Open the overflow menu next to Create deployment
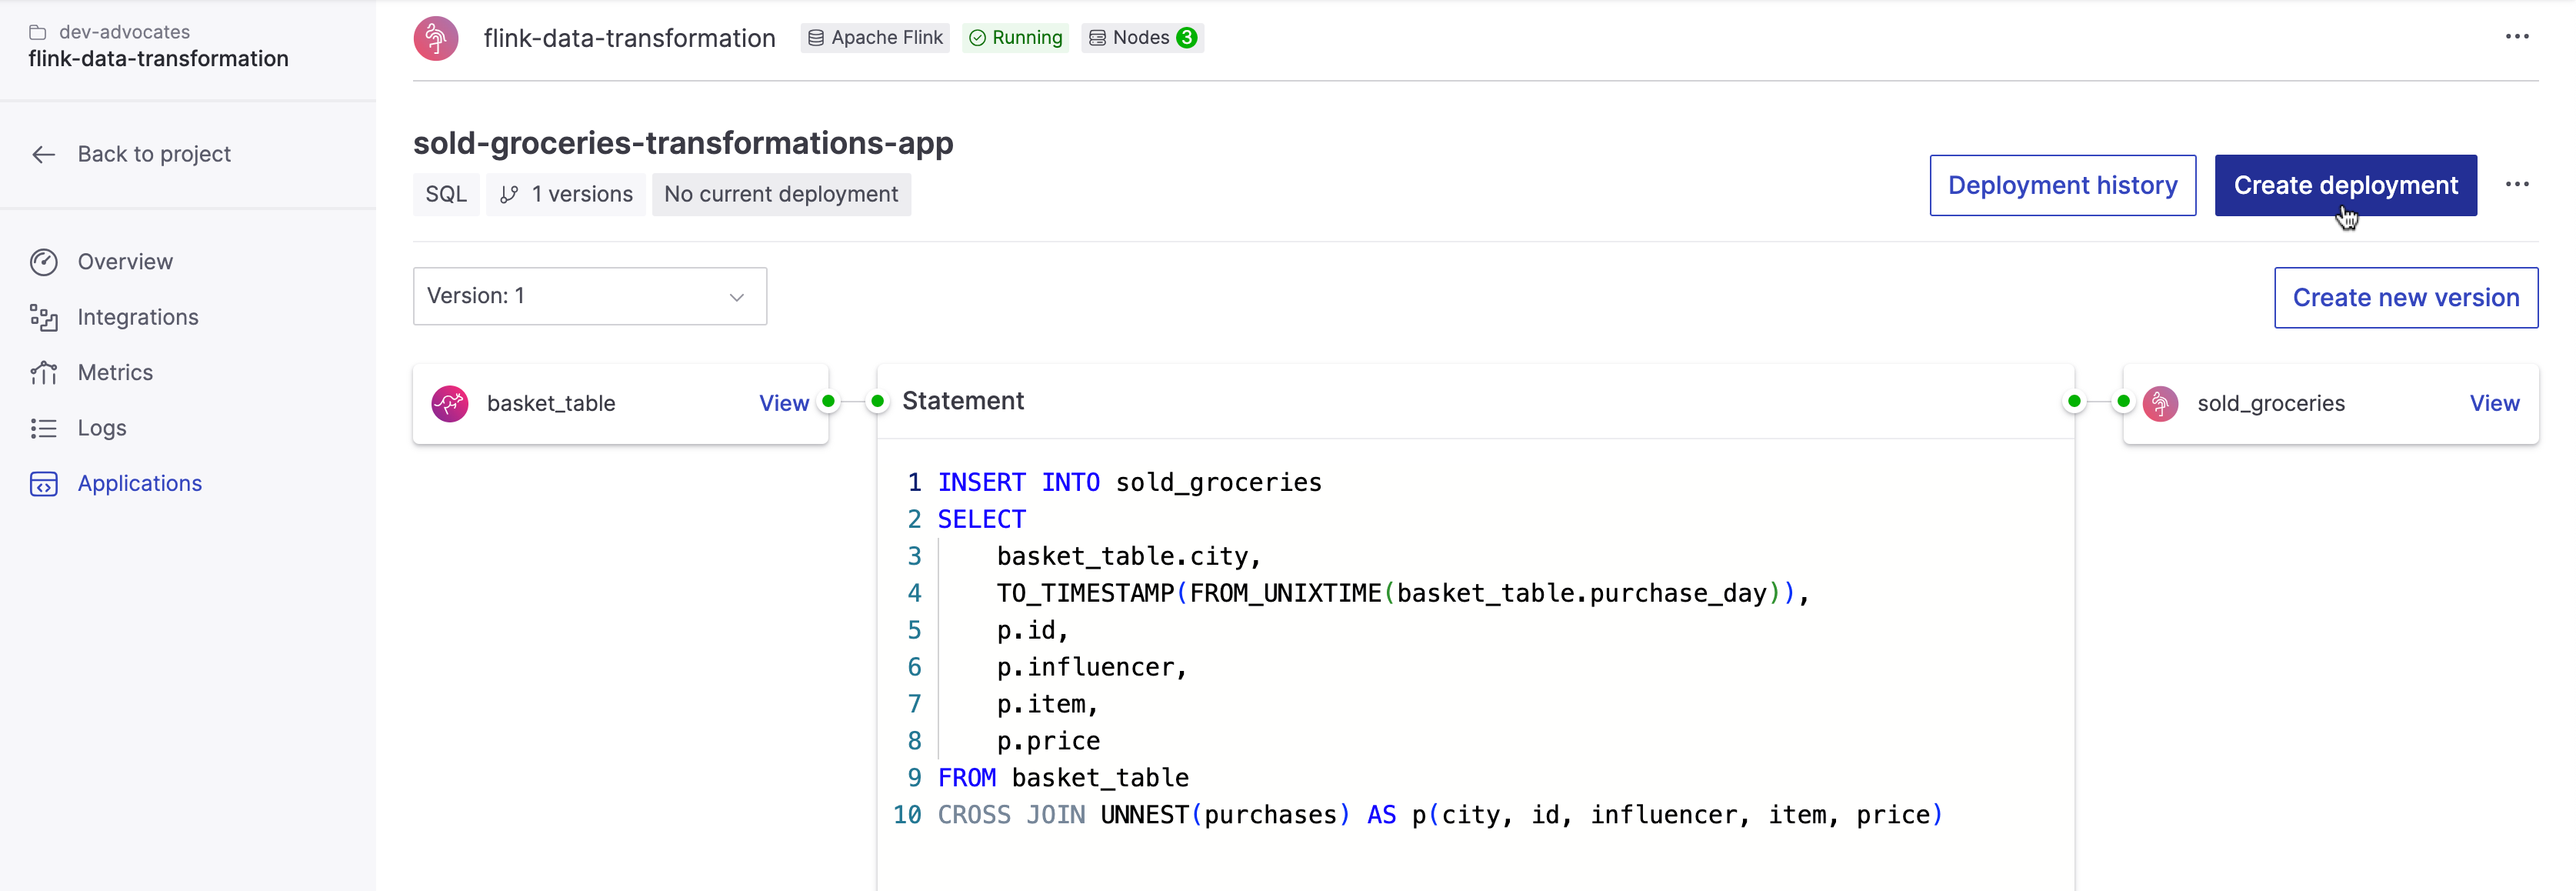Viewport: 2576px width, 891px height. click(2519, 185)
